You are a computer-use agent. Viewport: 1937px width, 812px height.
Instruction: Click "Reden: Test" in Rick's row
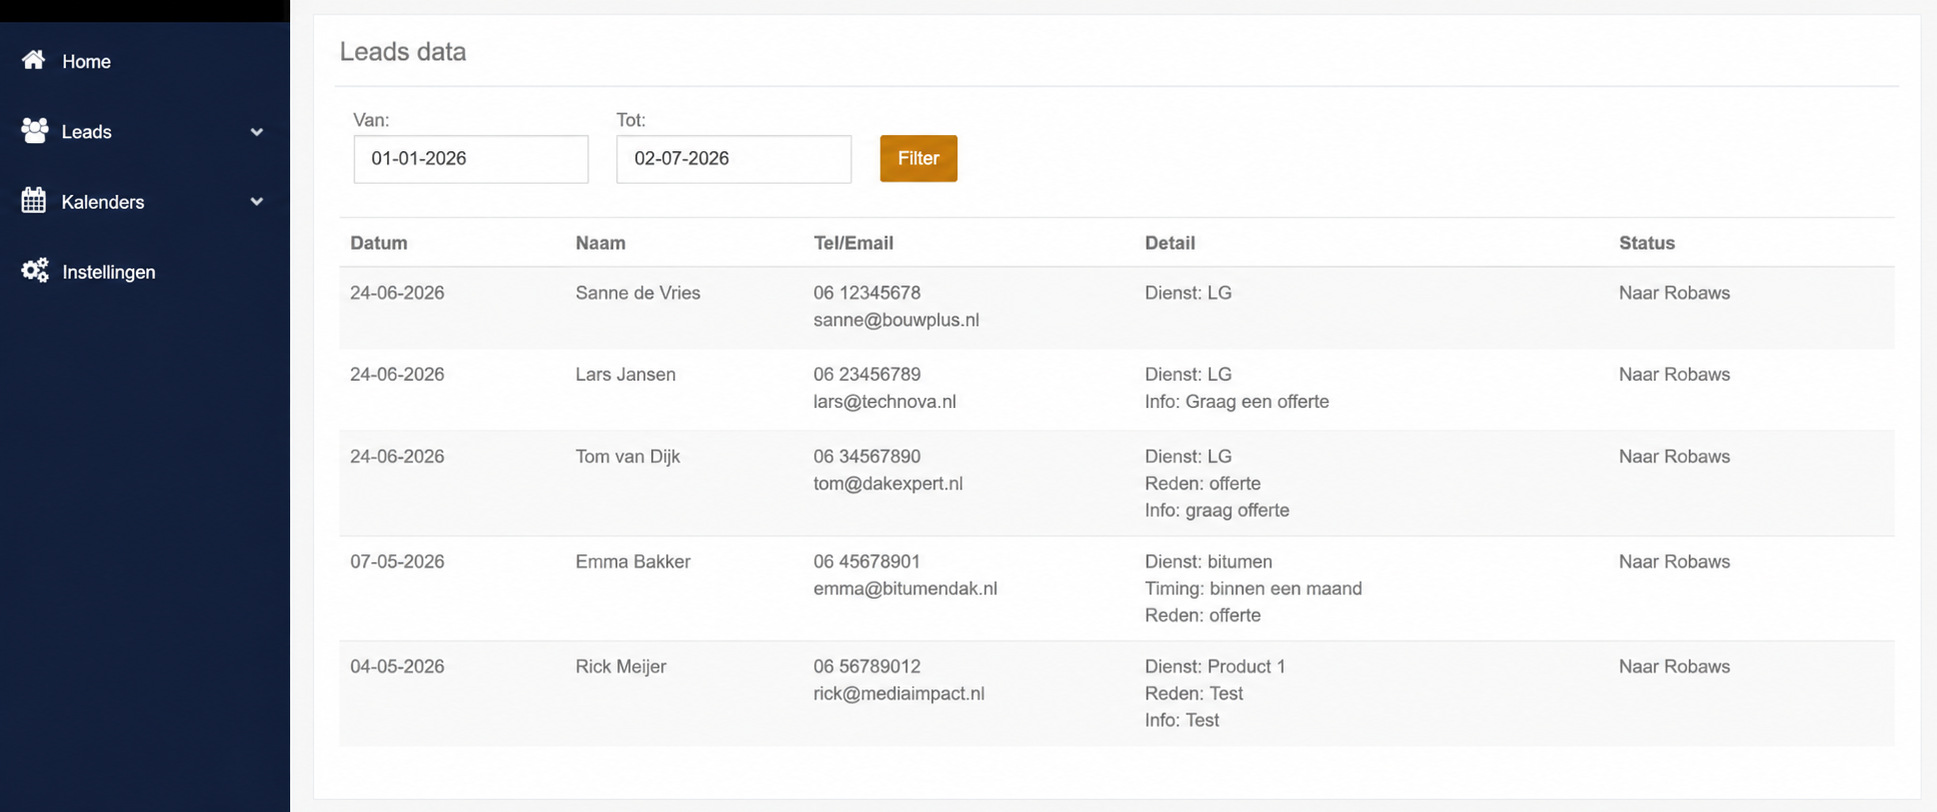pos(1194,693)
